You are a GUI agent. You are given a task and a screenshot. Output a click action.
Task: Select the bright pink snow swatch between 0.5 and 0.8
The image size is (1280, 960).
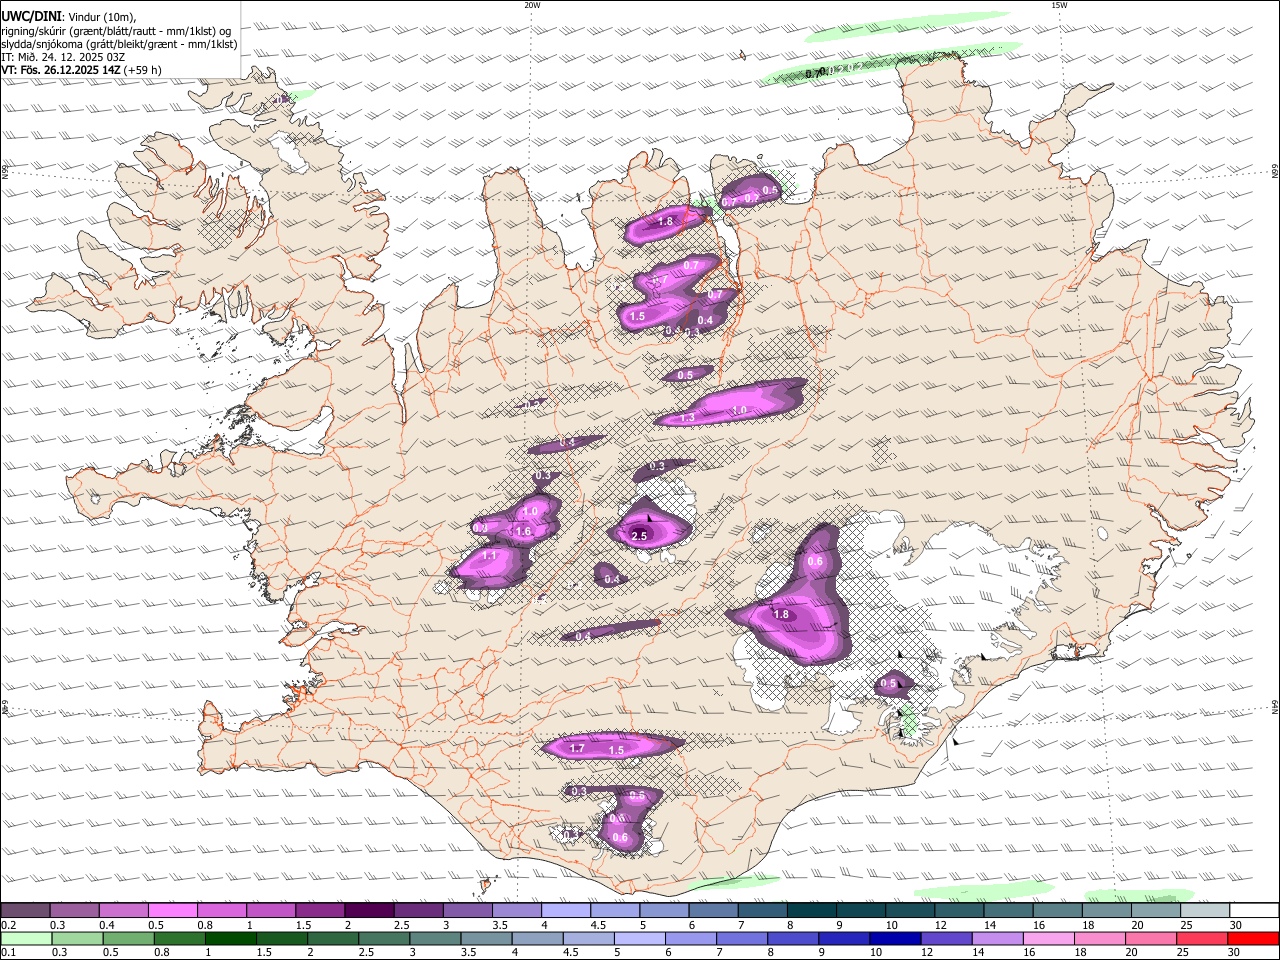pyautogui.click(x=172, y=910)
